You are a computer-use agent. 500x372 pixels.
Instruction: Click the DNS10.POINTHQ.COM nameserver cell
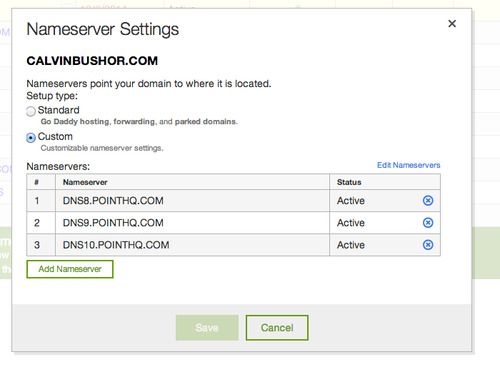tap(192, 245)
